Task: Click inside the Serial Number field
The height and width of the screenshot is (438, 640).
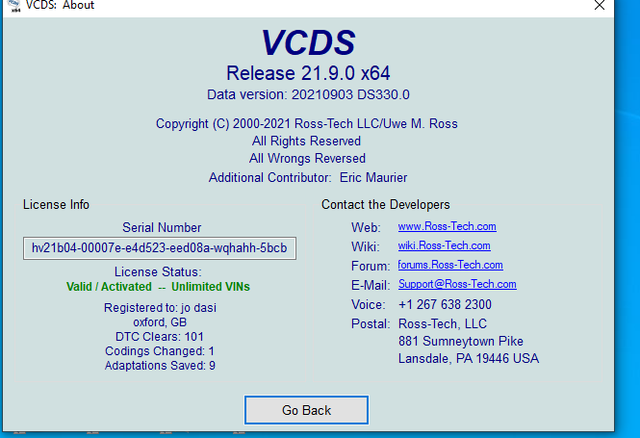Action: point(160,248)
